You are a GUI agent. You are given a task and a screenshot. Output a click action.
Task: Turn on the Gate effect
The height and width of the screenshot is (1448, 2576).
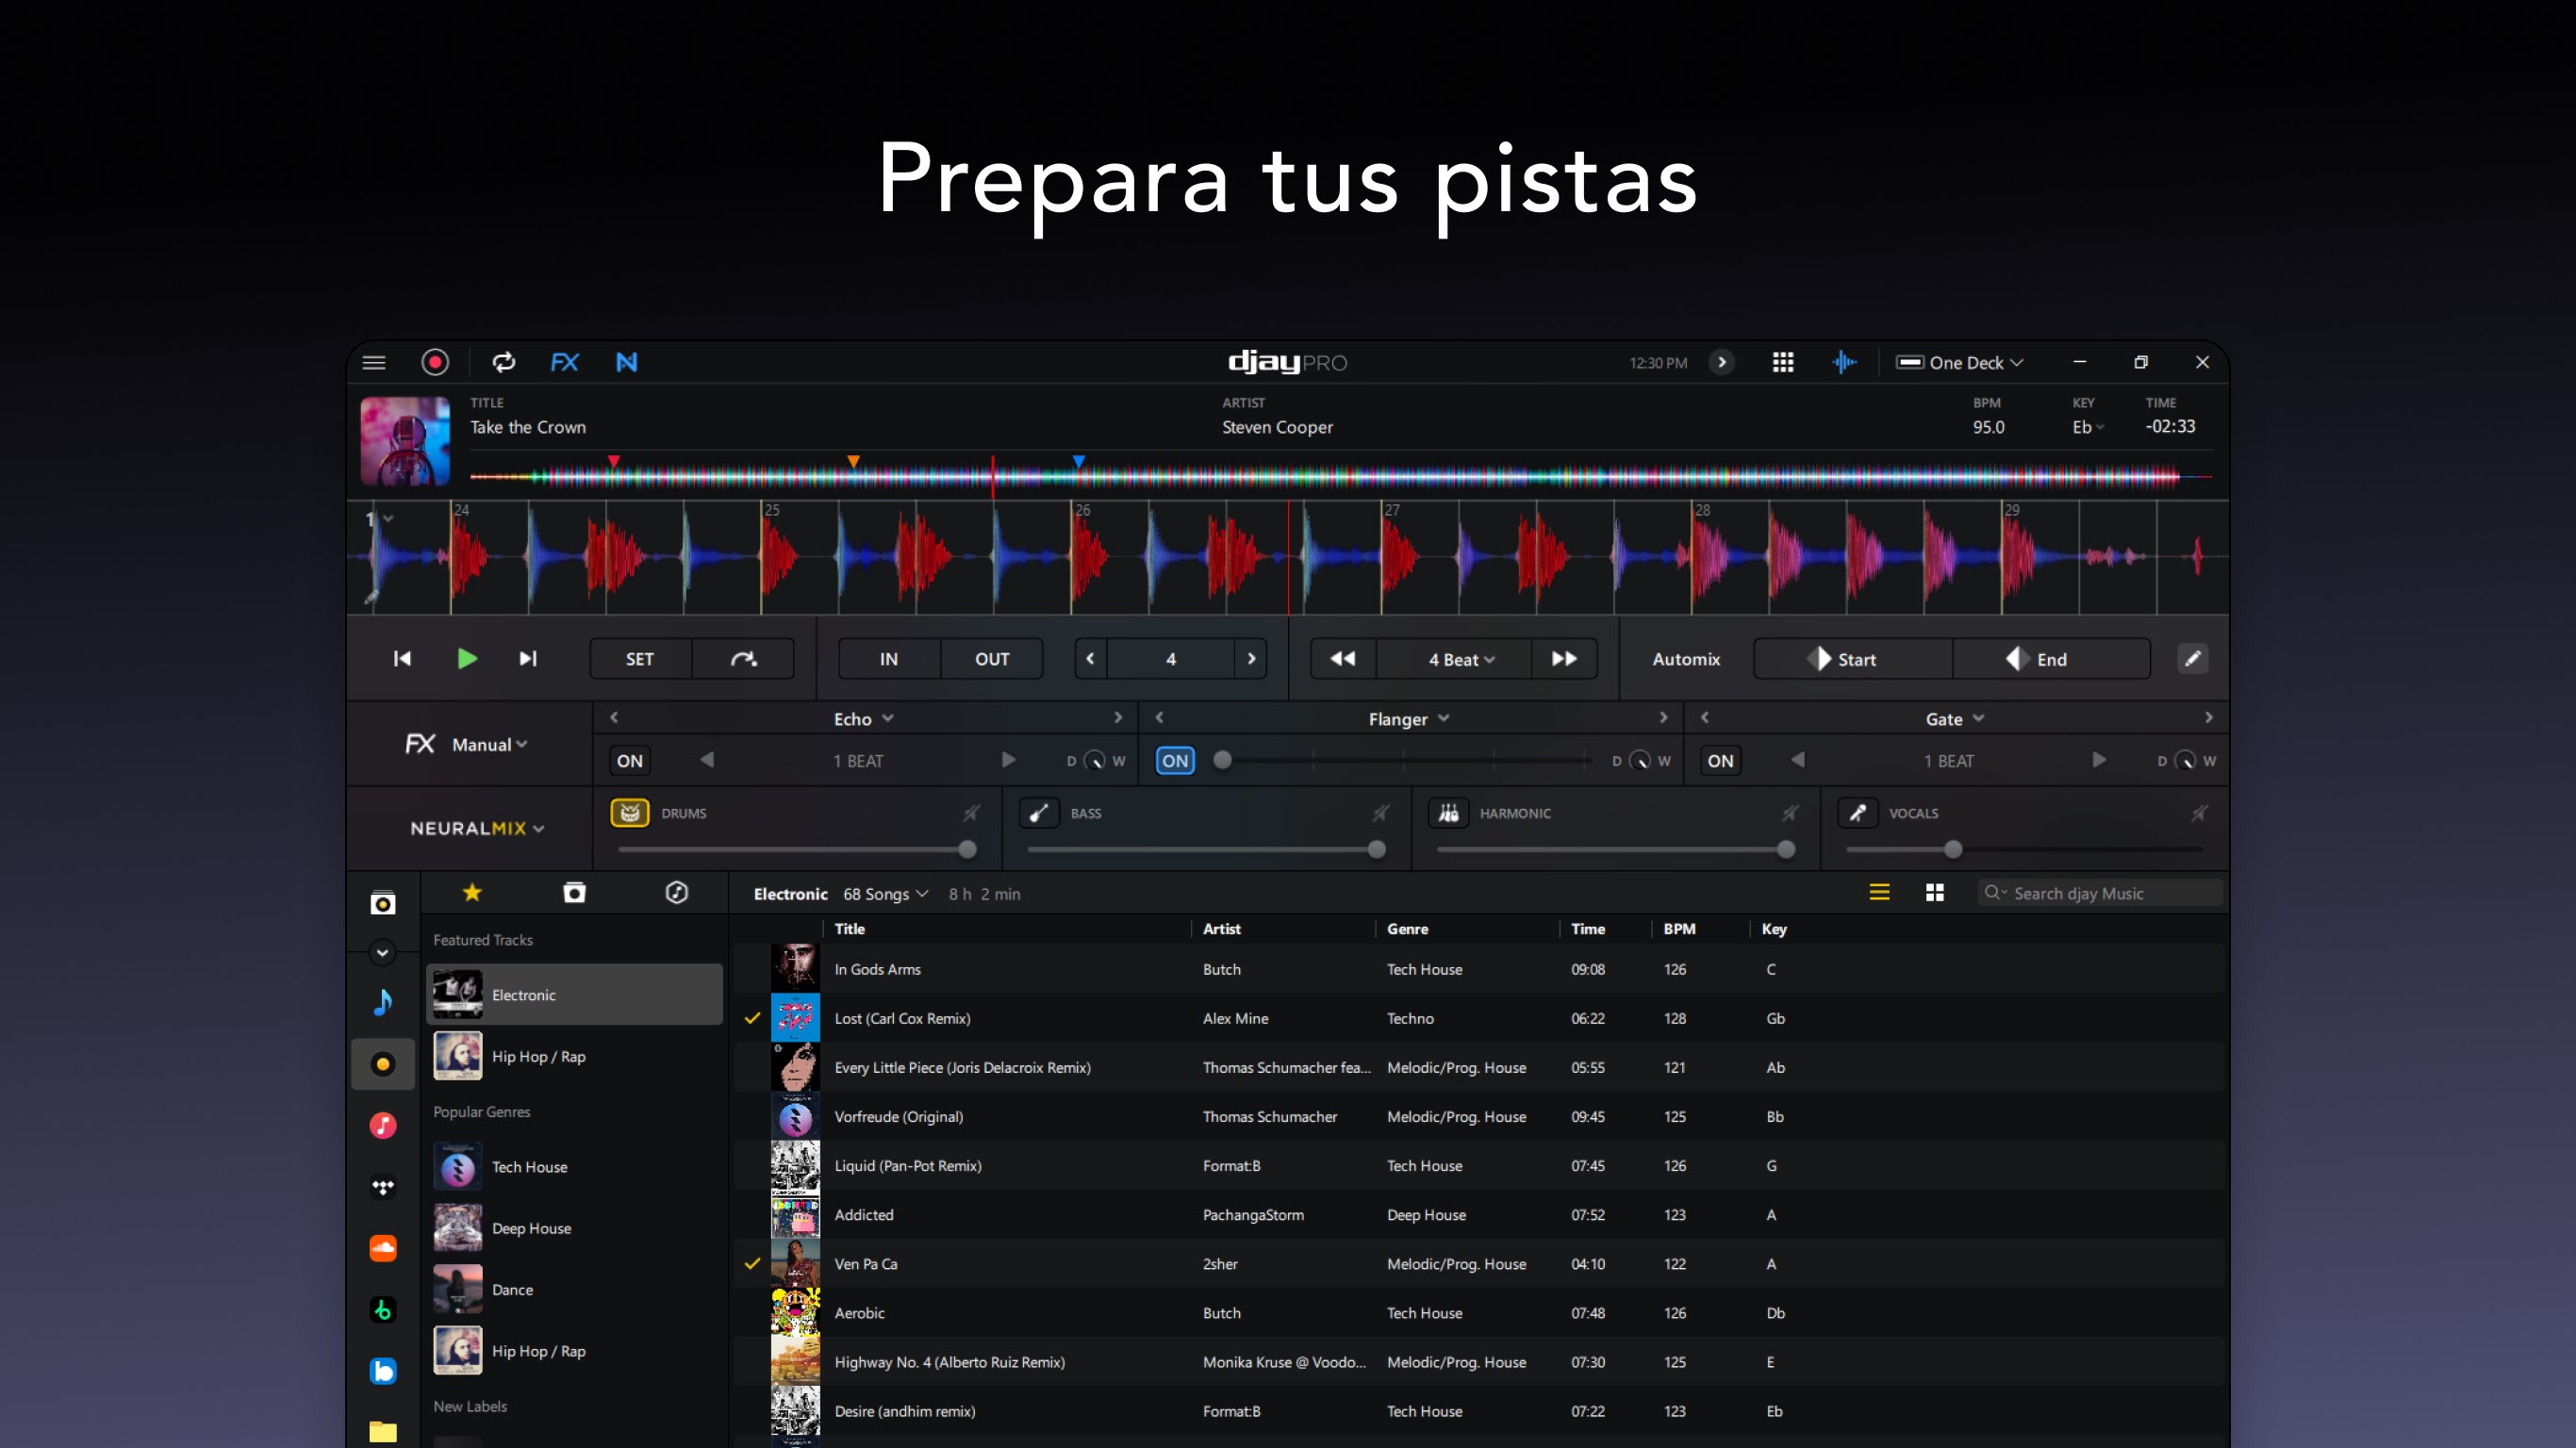click(1720, 760)
